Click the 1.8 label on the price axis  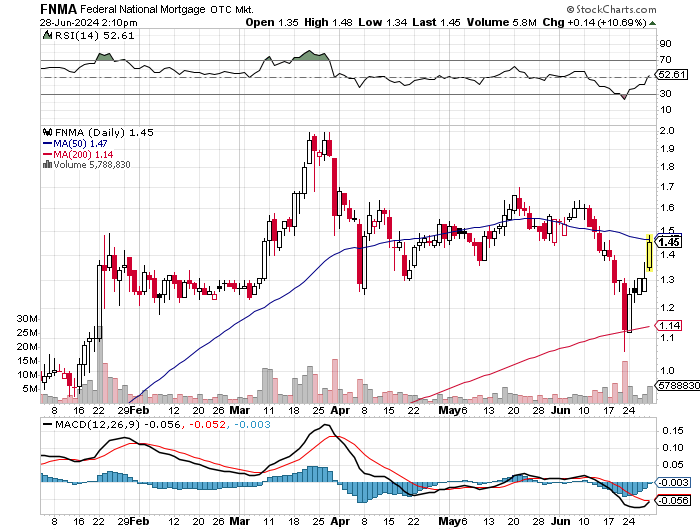coord(667,167)
